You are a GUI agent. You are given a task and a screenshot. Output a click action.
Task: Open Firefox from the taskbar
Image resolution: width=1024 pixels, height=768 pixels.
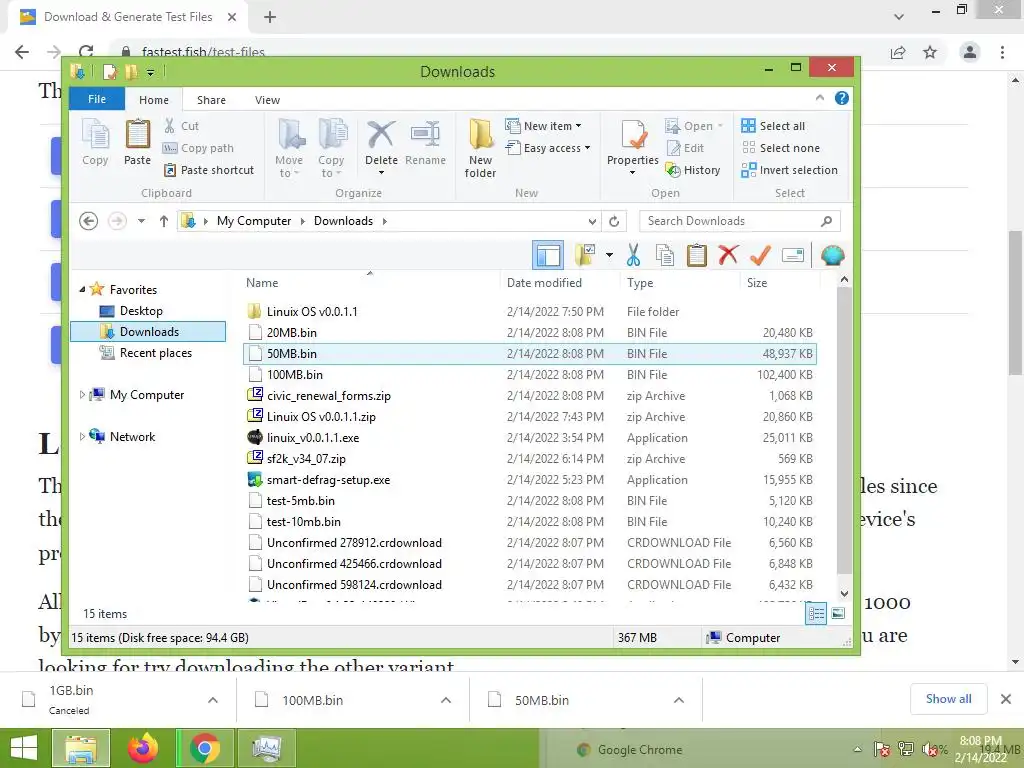(x=143, y=748)
